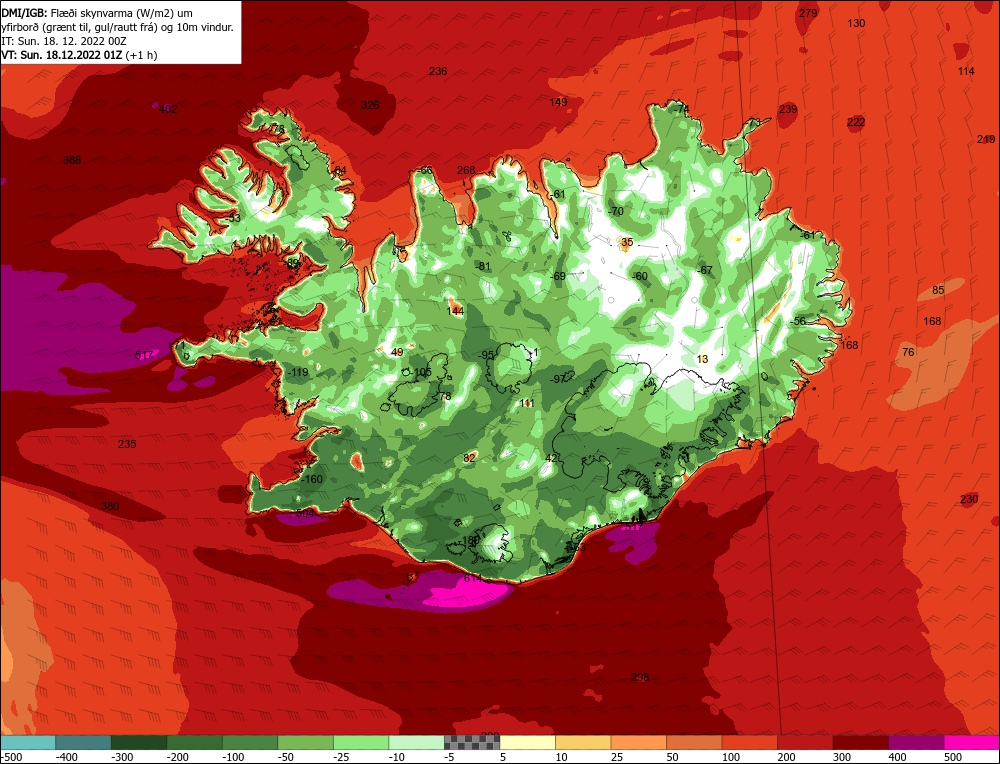1000x764 pixels.
Task: Click the flux value '326' on the map
Action: [370, 105]
